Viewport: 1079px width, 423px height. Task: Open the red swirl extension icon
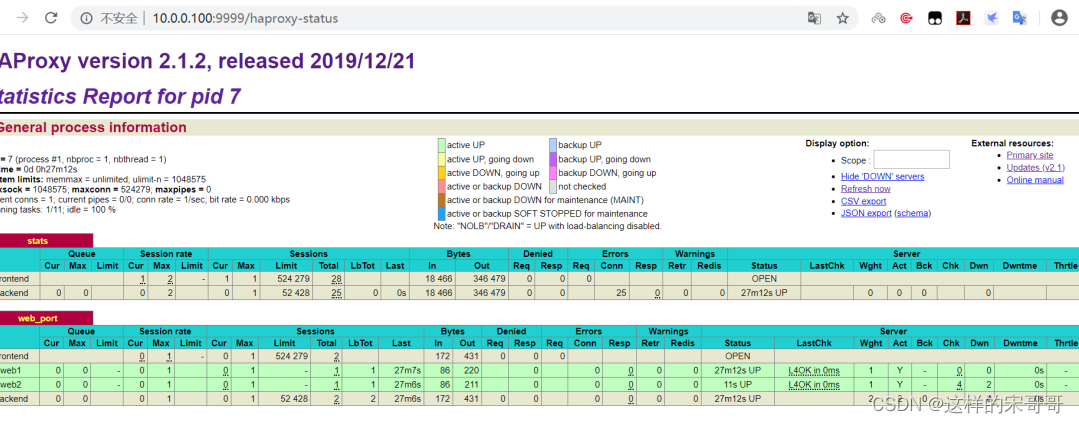(906, 19)
